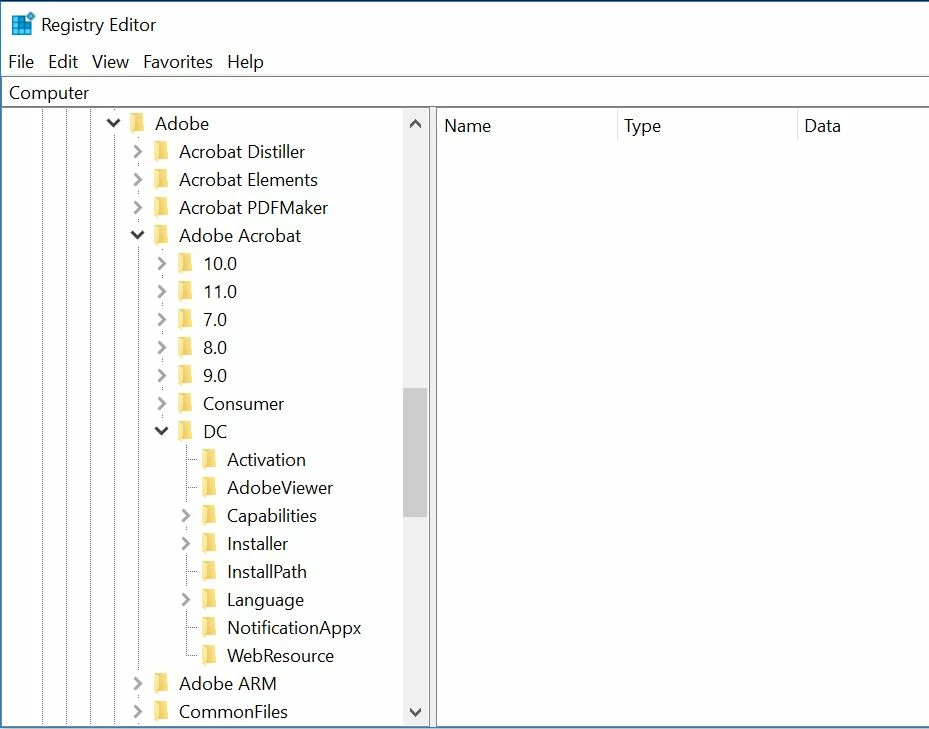Screen dimensions: 929x729
Task: Open the Help menu
Action: (x=245, y=62)
